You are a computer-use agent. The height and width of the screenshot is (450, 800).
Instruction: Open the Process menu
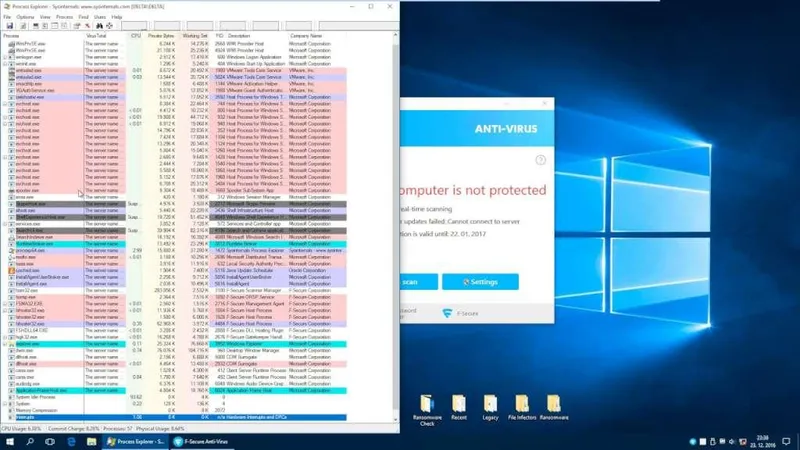click(64, 17)
